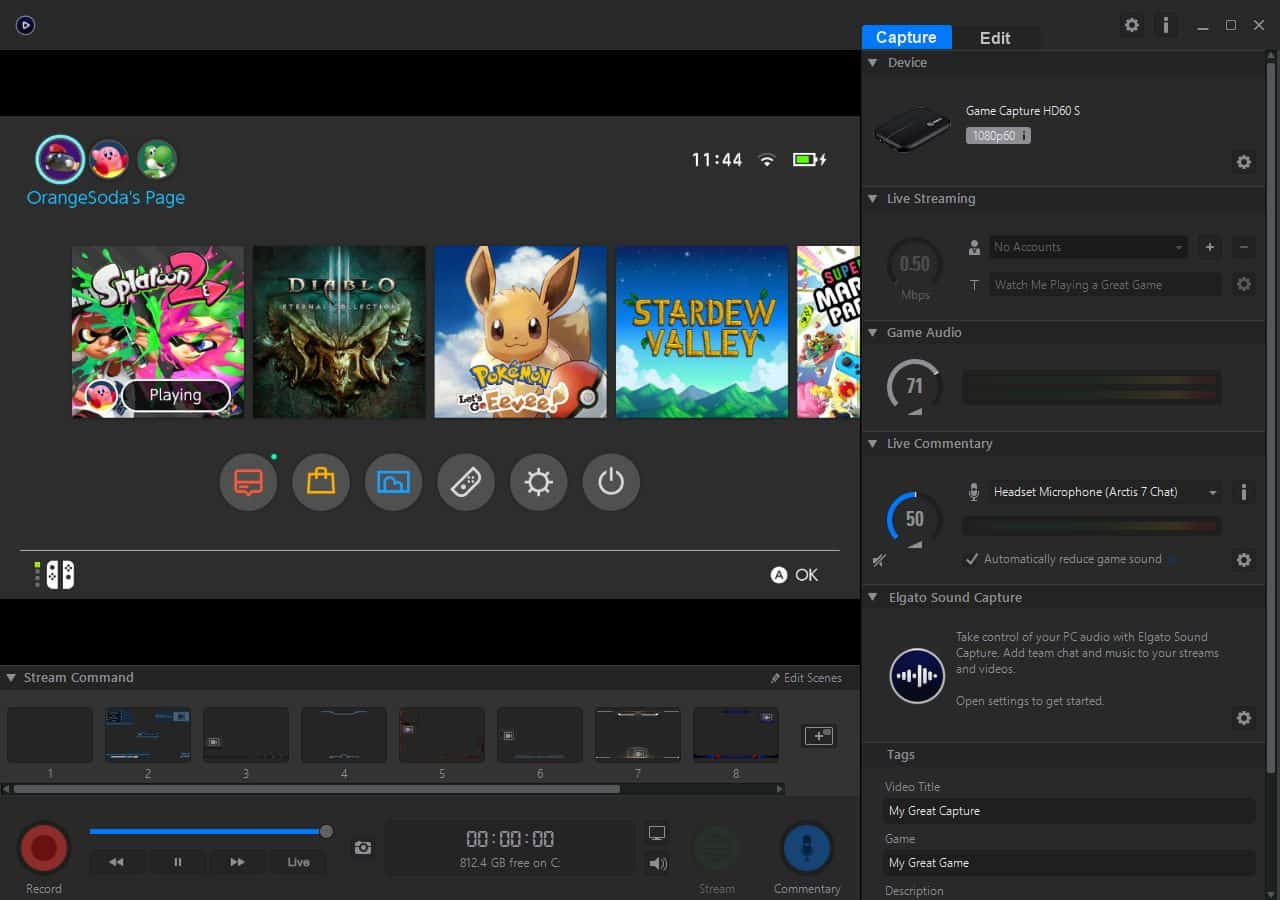Collapse the Device section

(x=873, y=62)
